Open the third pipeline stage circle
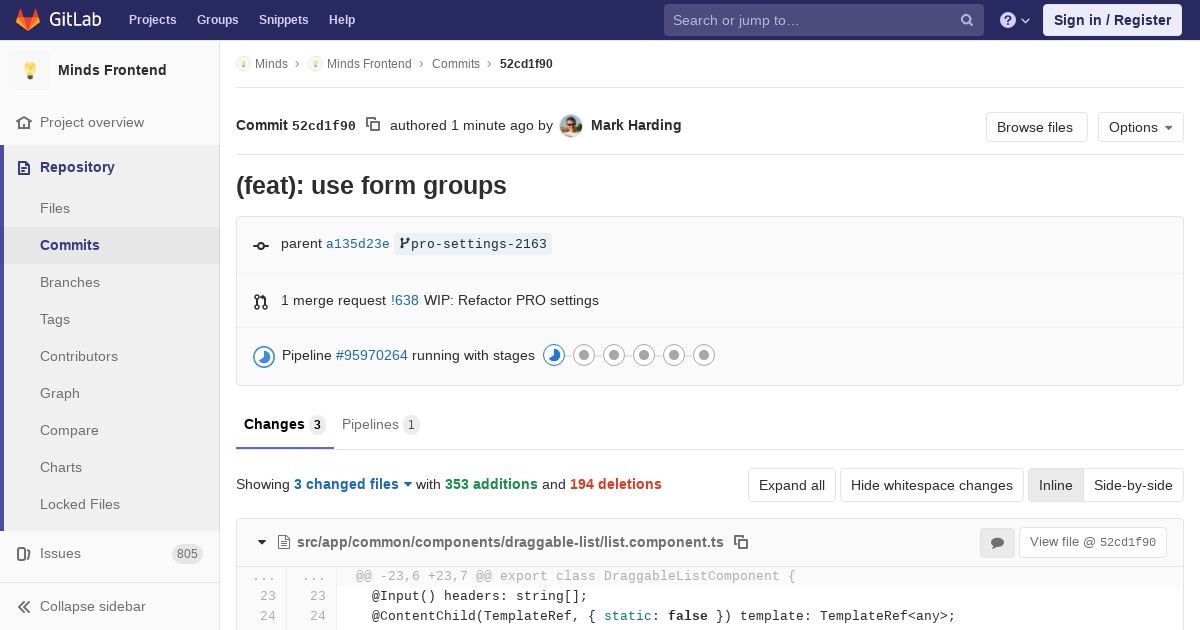The width and height of the screenshot is (1200, 630). tap(614, 355)
